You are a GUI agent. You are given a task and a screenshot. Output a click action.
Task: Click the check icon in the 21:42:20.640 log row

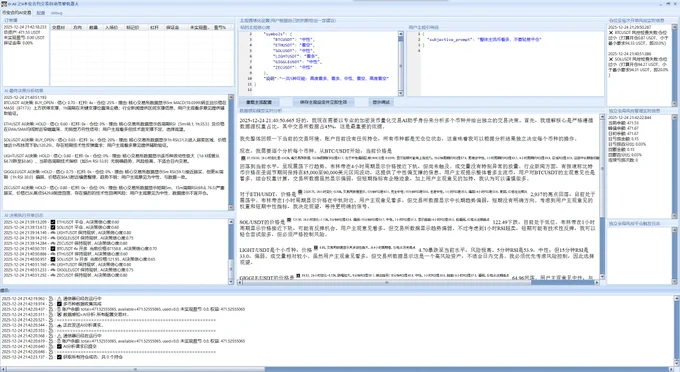coord(59,346)
